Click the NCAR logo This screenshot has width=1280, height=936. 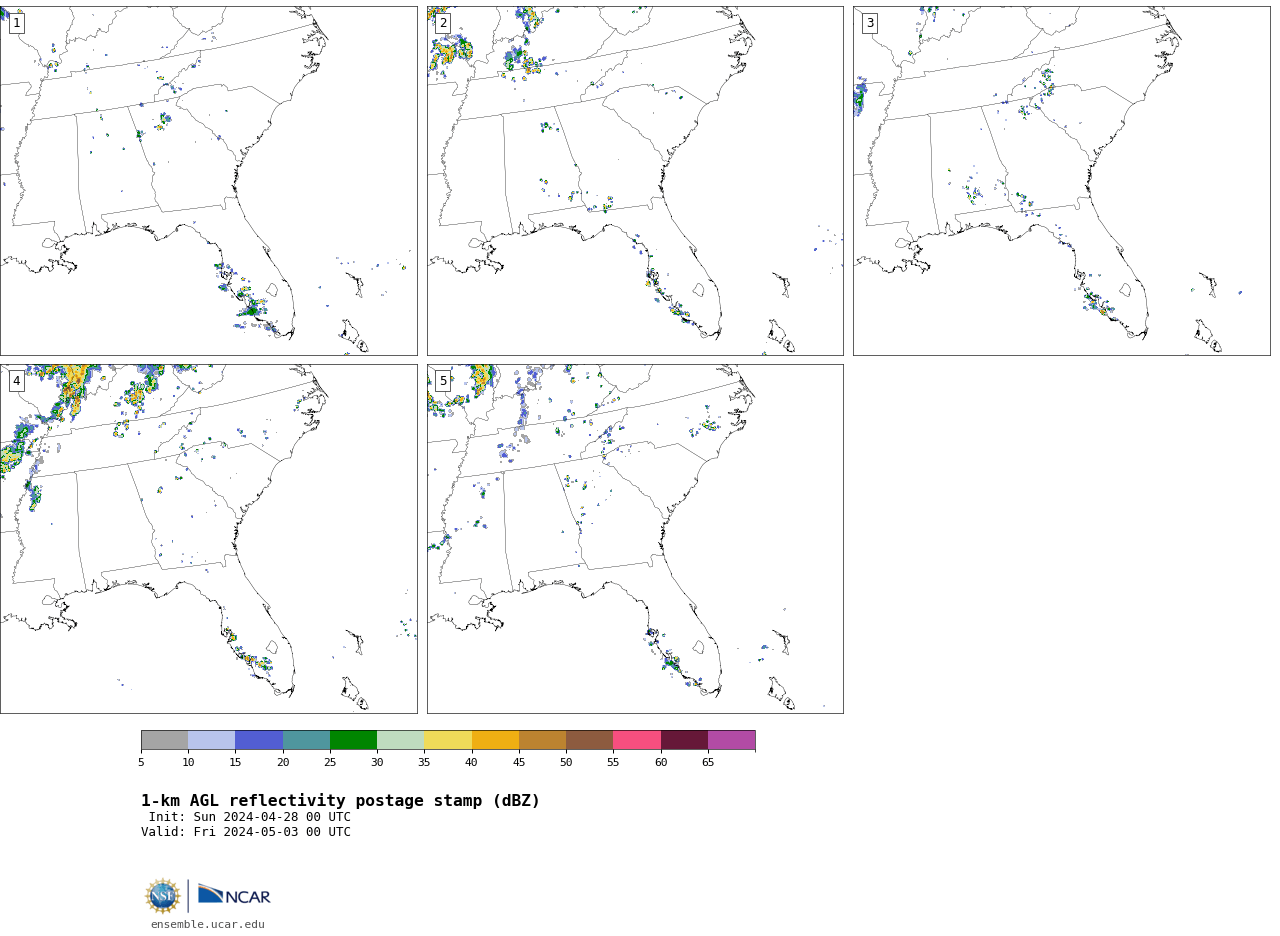point(234,895)
